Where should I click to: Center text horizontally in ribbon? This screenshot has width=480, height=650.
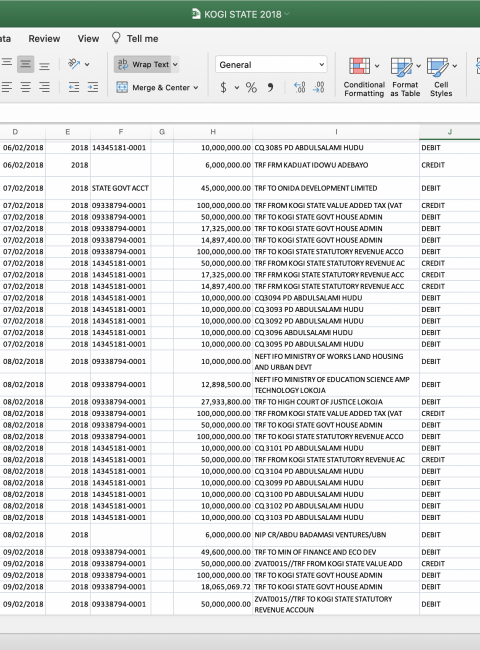25,87
